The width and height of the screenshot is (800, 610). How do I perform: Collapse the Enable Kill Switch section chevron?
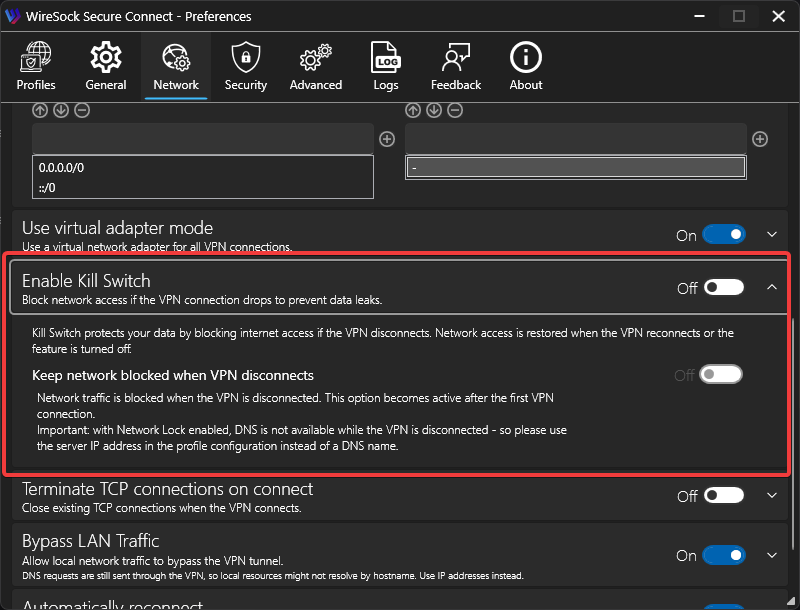(x=771, y=288)
